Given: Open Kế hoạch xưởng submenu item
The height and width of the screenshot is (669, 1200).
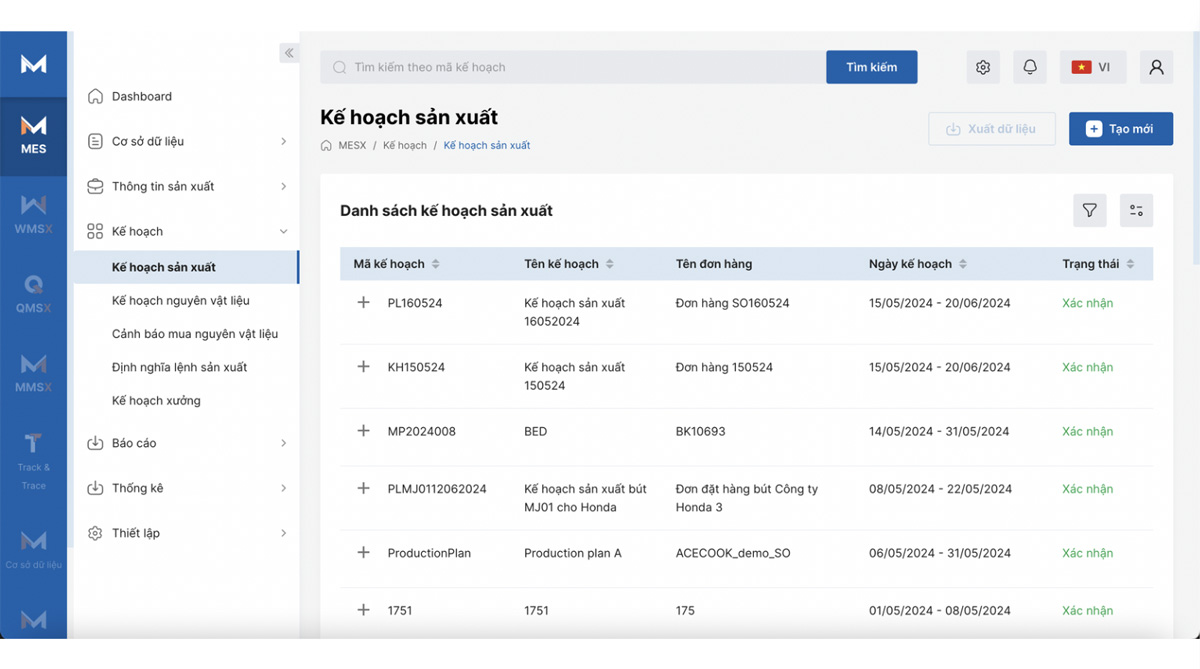Looking at the screenshot, I should 156,401.
